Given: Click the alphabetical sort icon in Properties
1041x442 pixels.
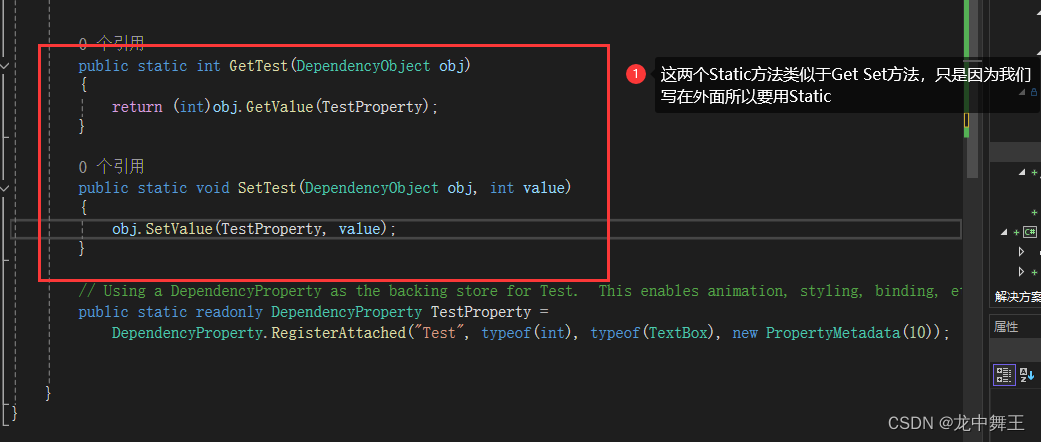Looking at the screenshot, I should [1028, 374].
